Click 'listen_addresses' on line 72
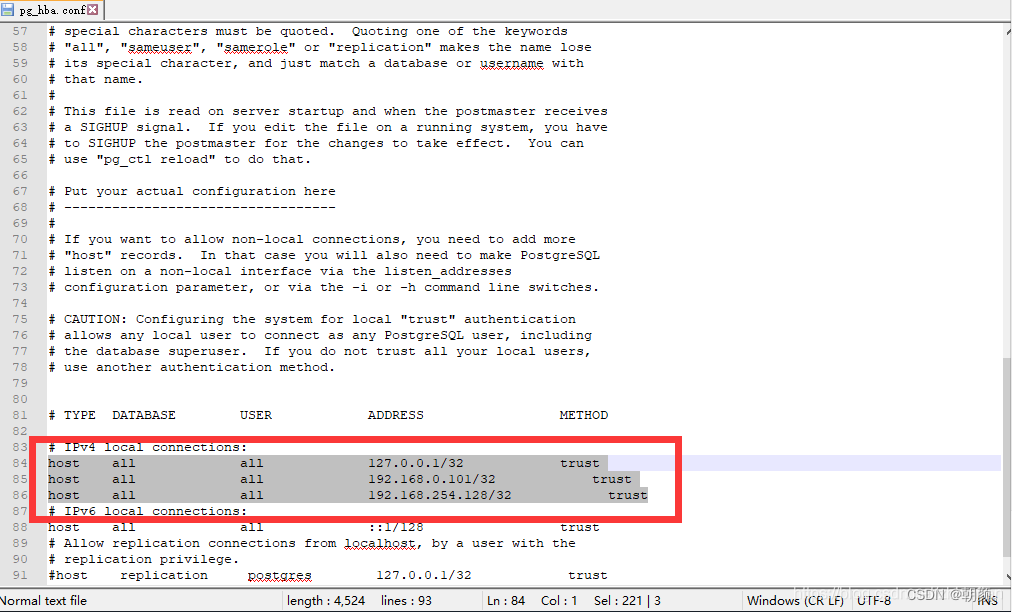 click(448, 271)
